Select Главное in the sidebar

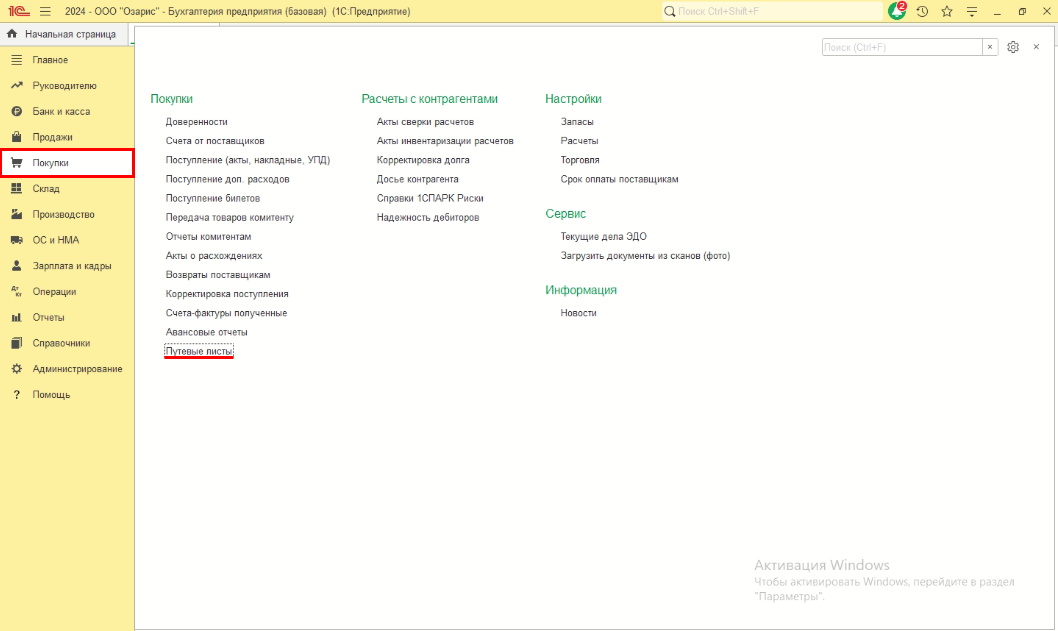pyautogui.click(x=50, y=60)
